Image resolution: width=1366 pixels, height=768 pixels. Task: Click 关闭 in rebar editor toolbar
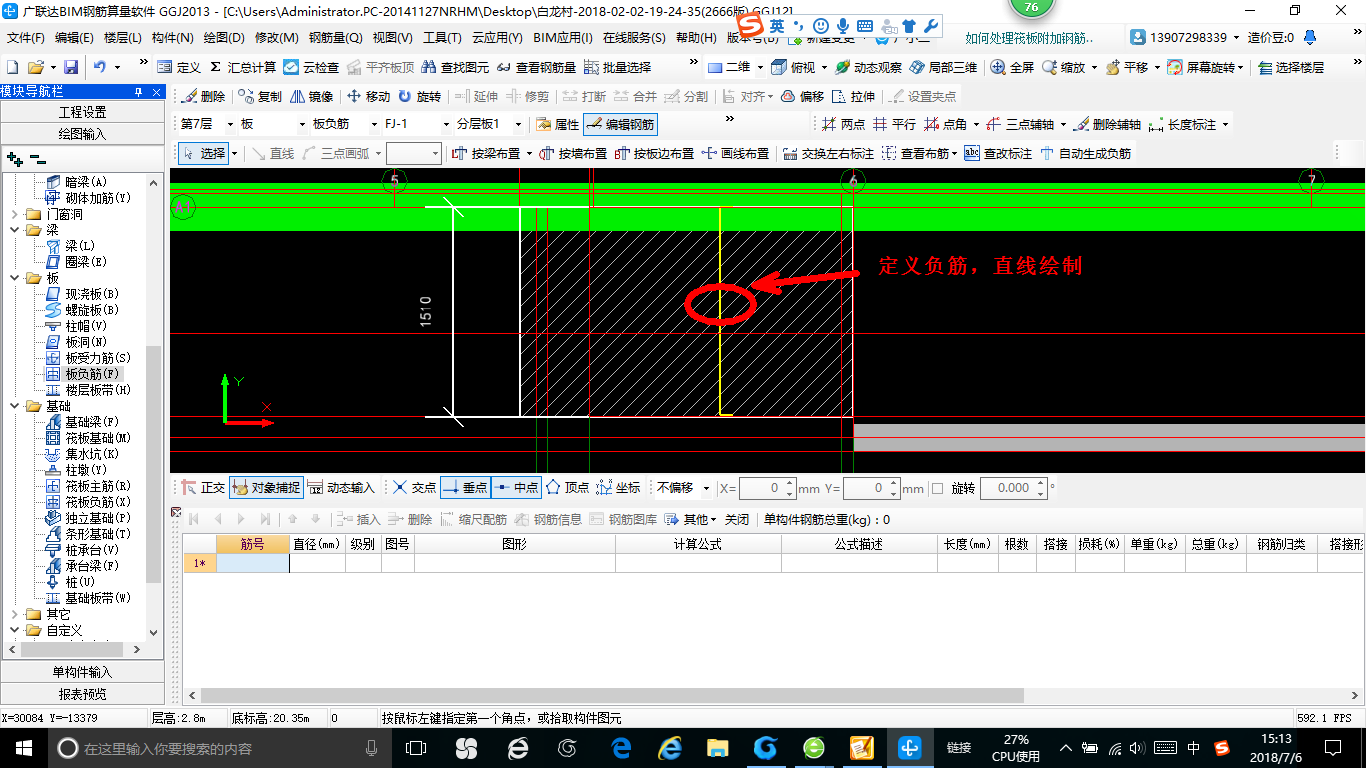click(x=737, y=519)
